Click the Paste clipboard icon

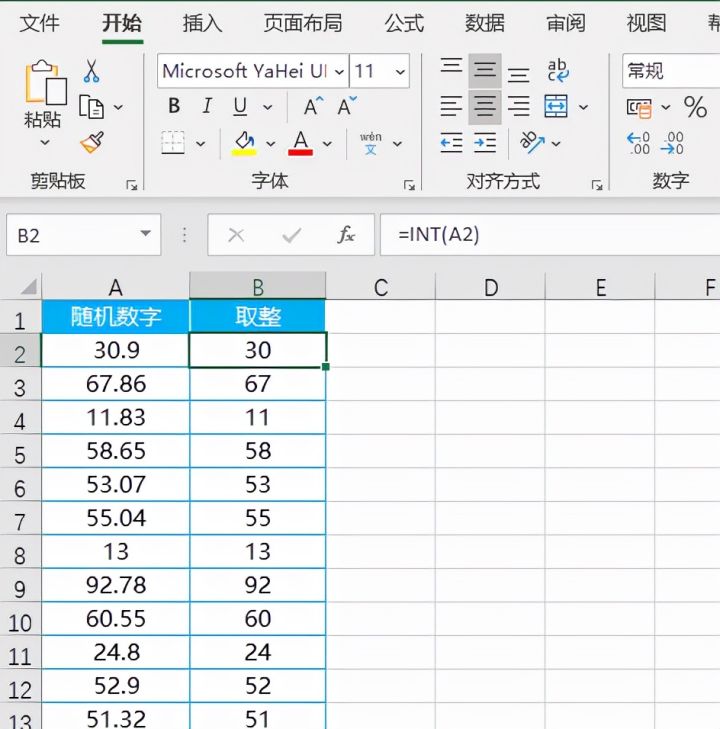(x=46, y=81)
